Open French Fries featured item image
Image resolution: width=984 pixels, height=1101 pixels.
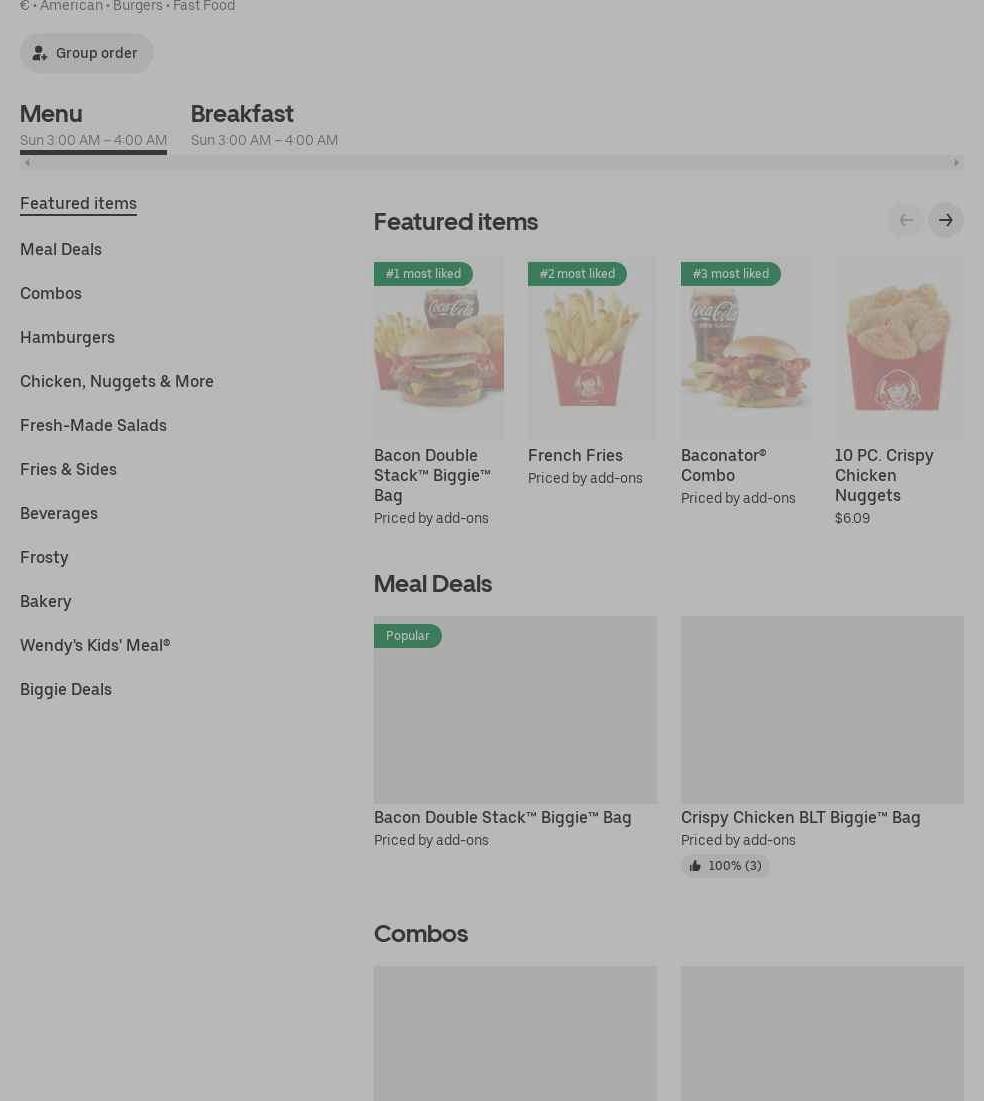tap(591, 348)
